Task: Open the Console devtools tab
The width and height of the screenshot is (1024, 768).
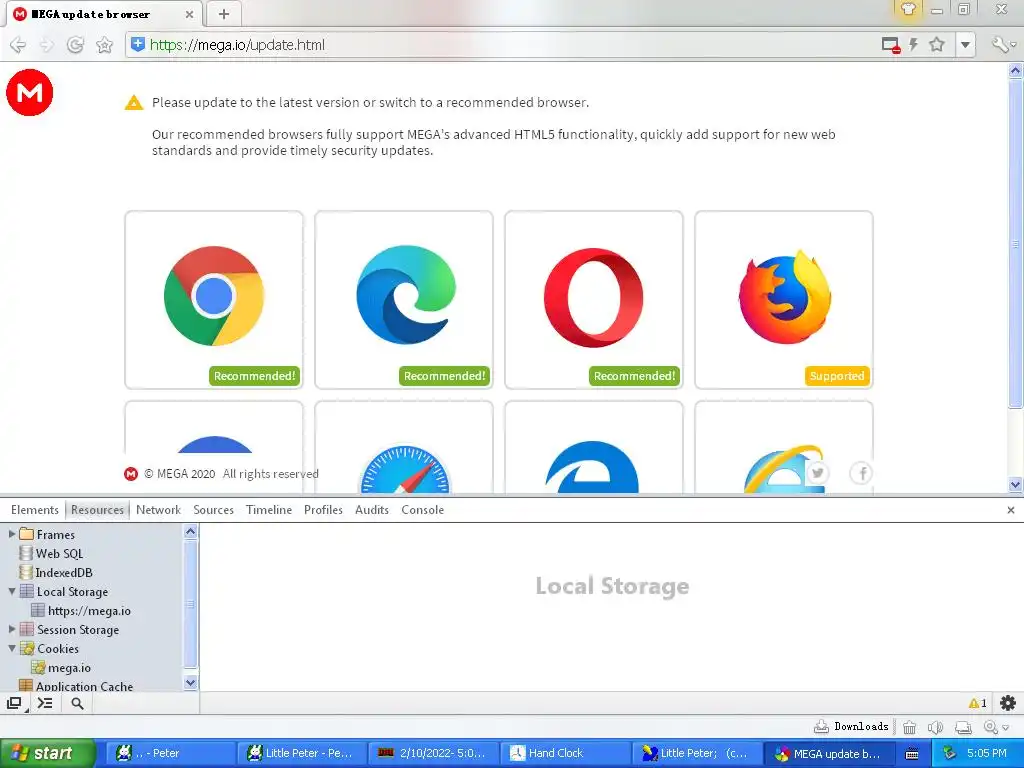Action: 423,510
